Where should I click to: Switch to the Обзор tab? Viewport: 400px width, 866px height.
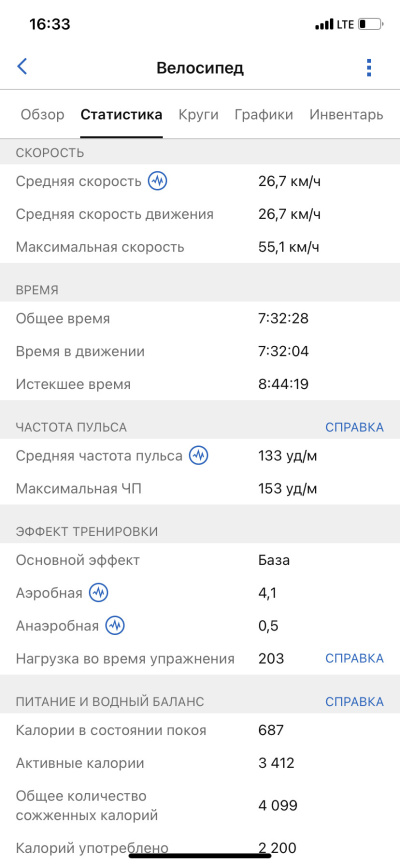43,115
